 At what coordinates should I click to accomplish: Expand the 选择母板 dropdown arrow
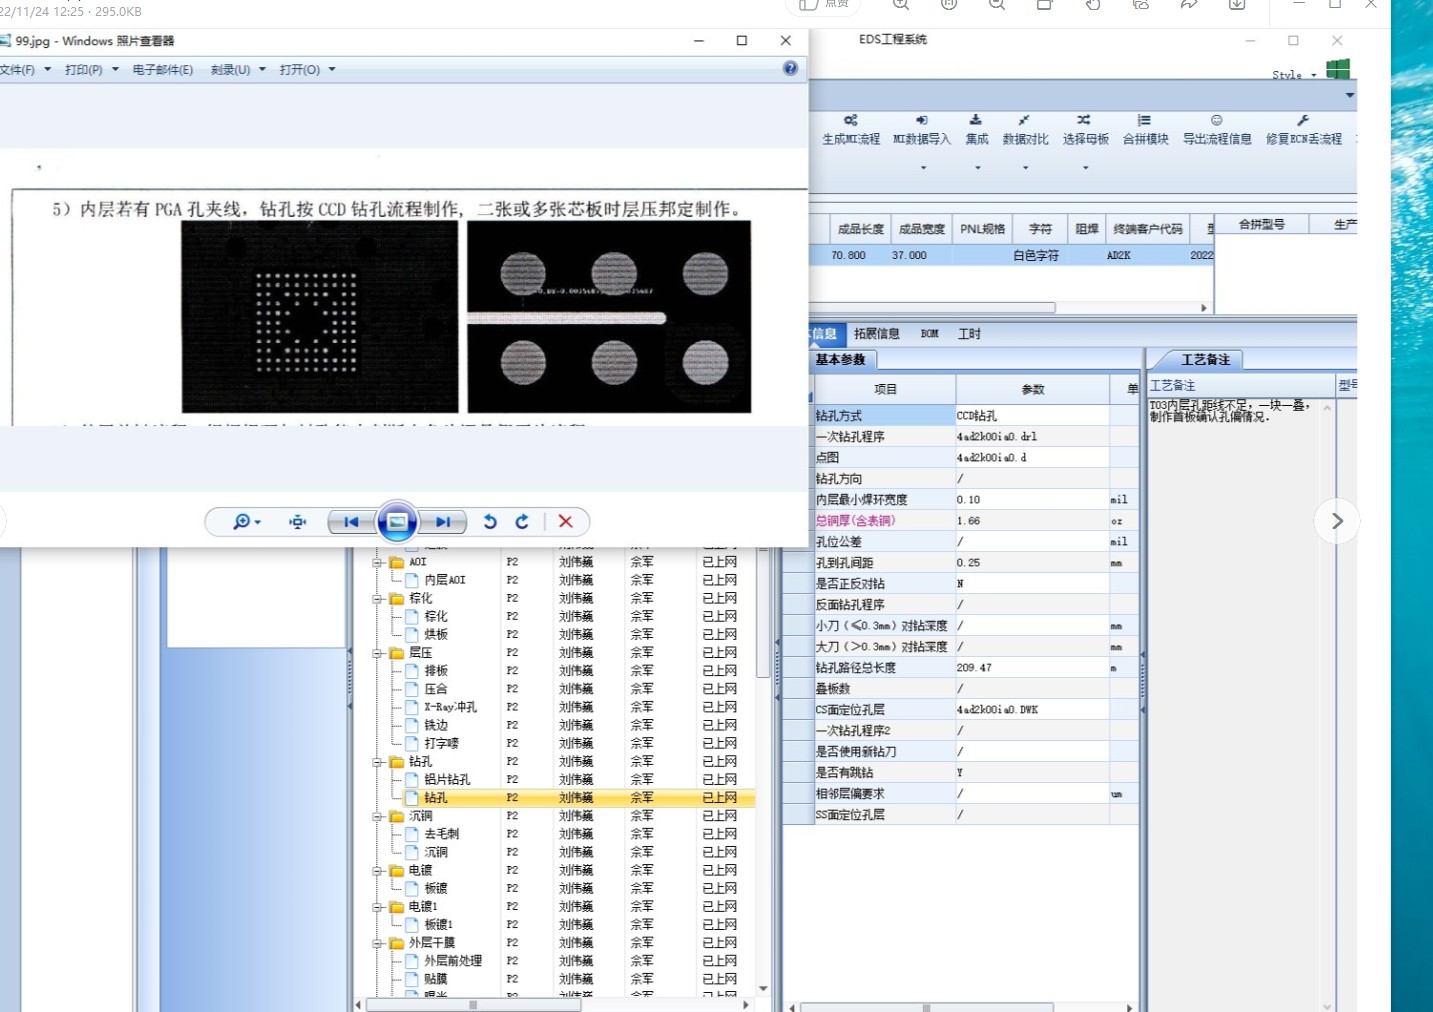coord(1085,168)
